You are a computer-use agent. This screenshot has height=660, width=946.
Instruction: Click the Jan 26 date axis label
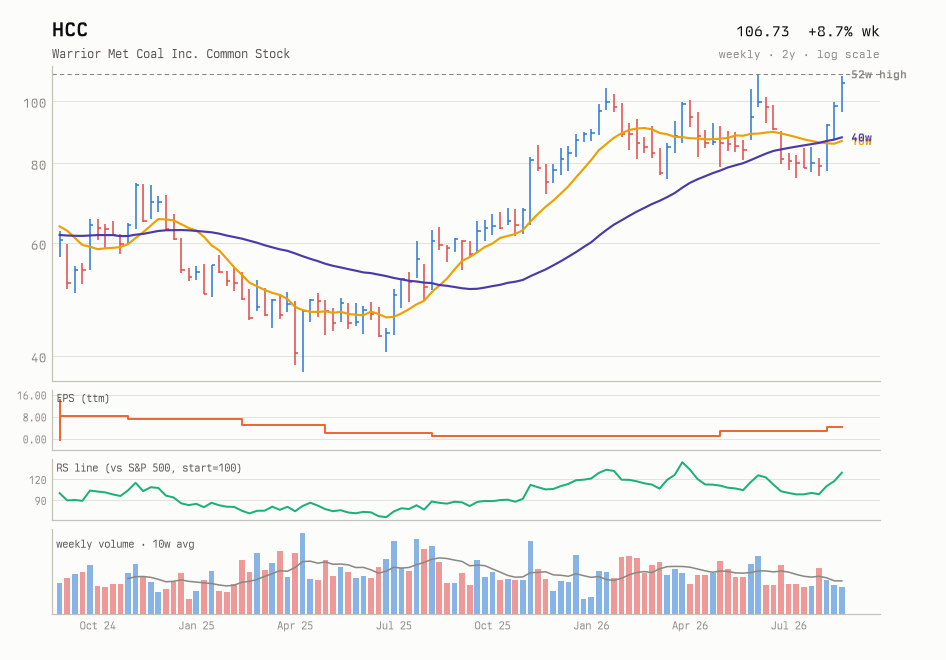click(x=591, y=626)
